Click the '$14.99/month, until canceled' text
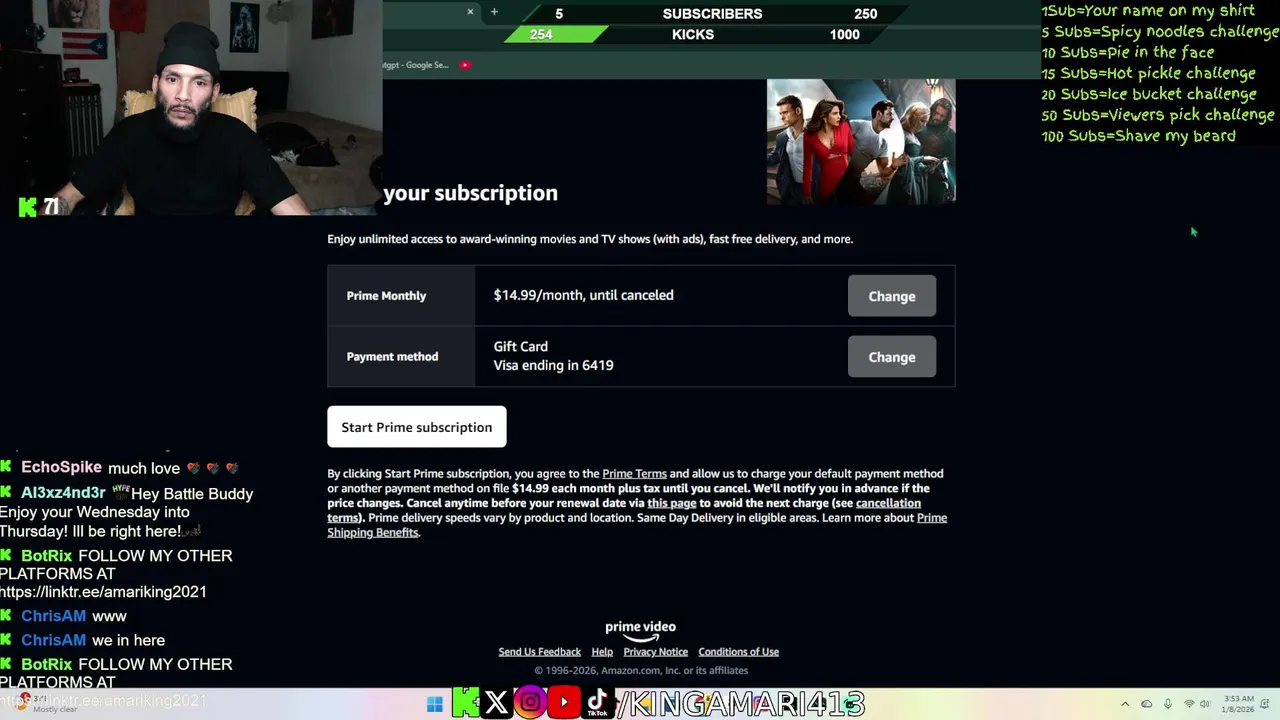 pos(583,295)
